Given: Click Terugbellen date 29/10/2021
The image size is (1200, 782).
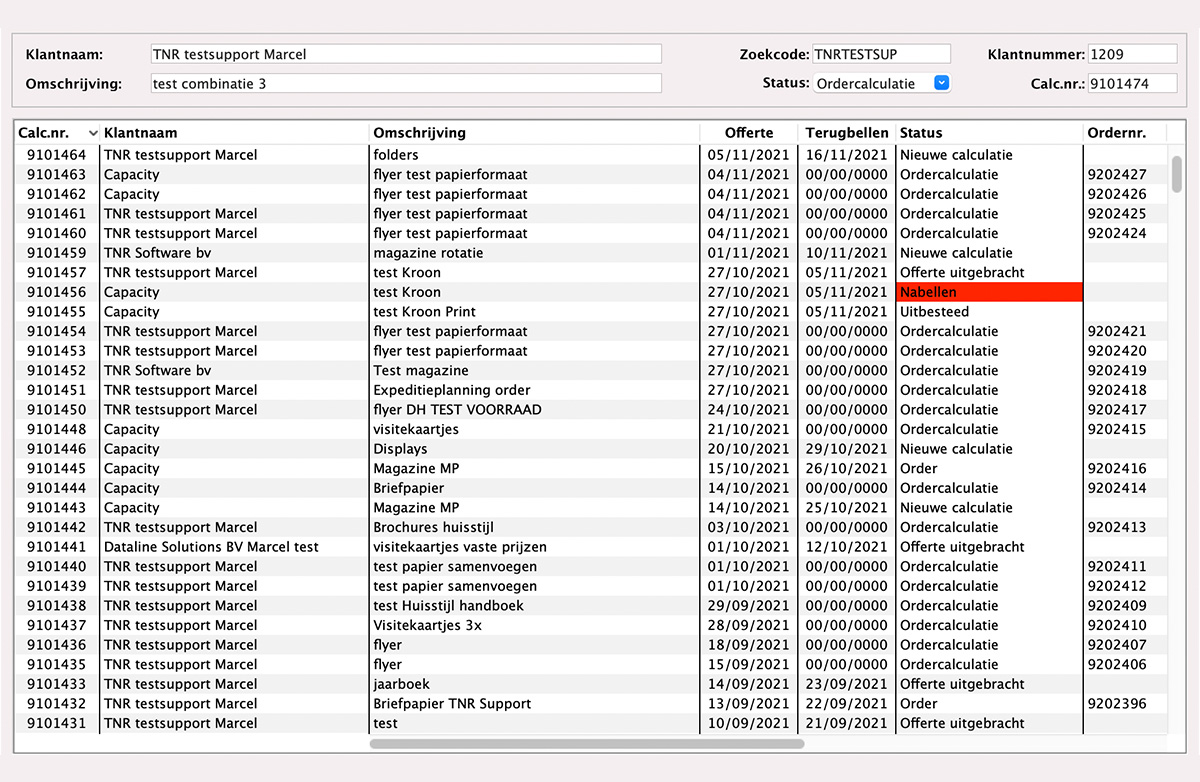Looking at the screenshot, I should click(846, 449).
